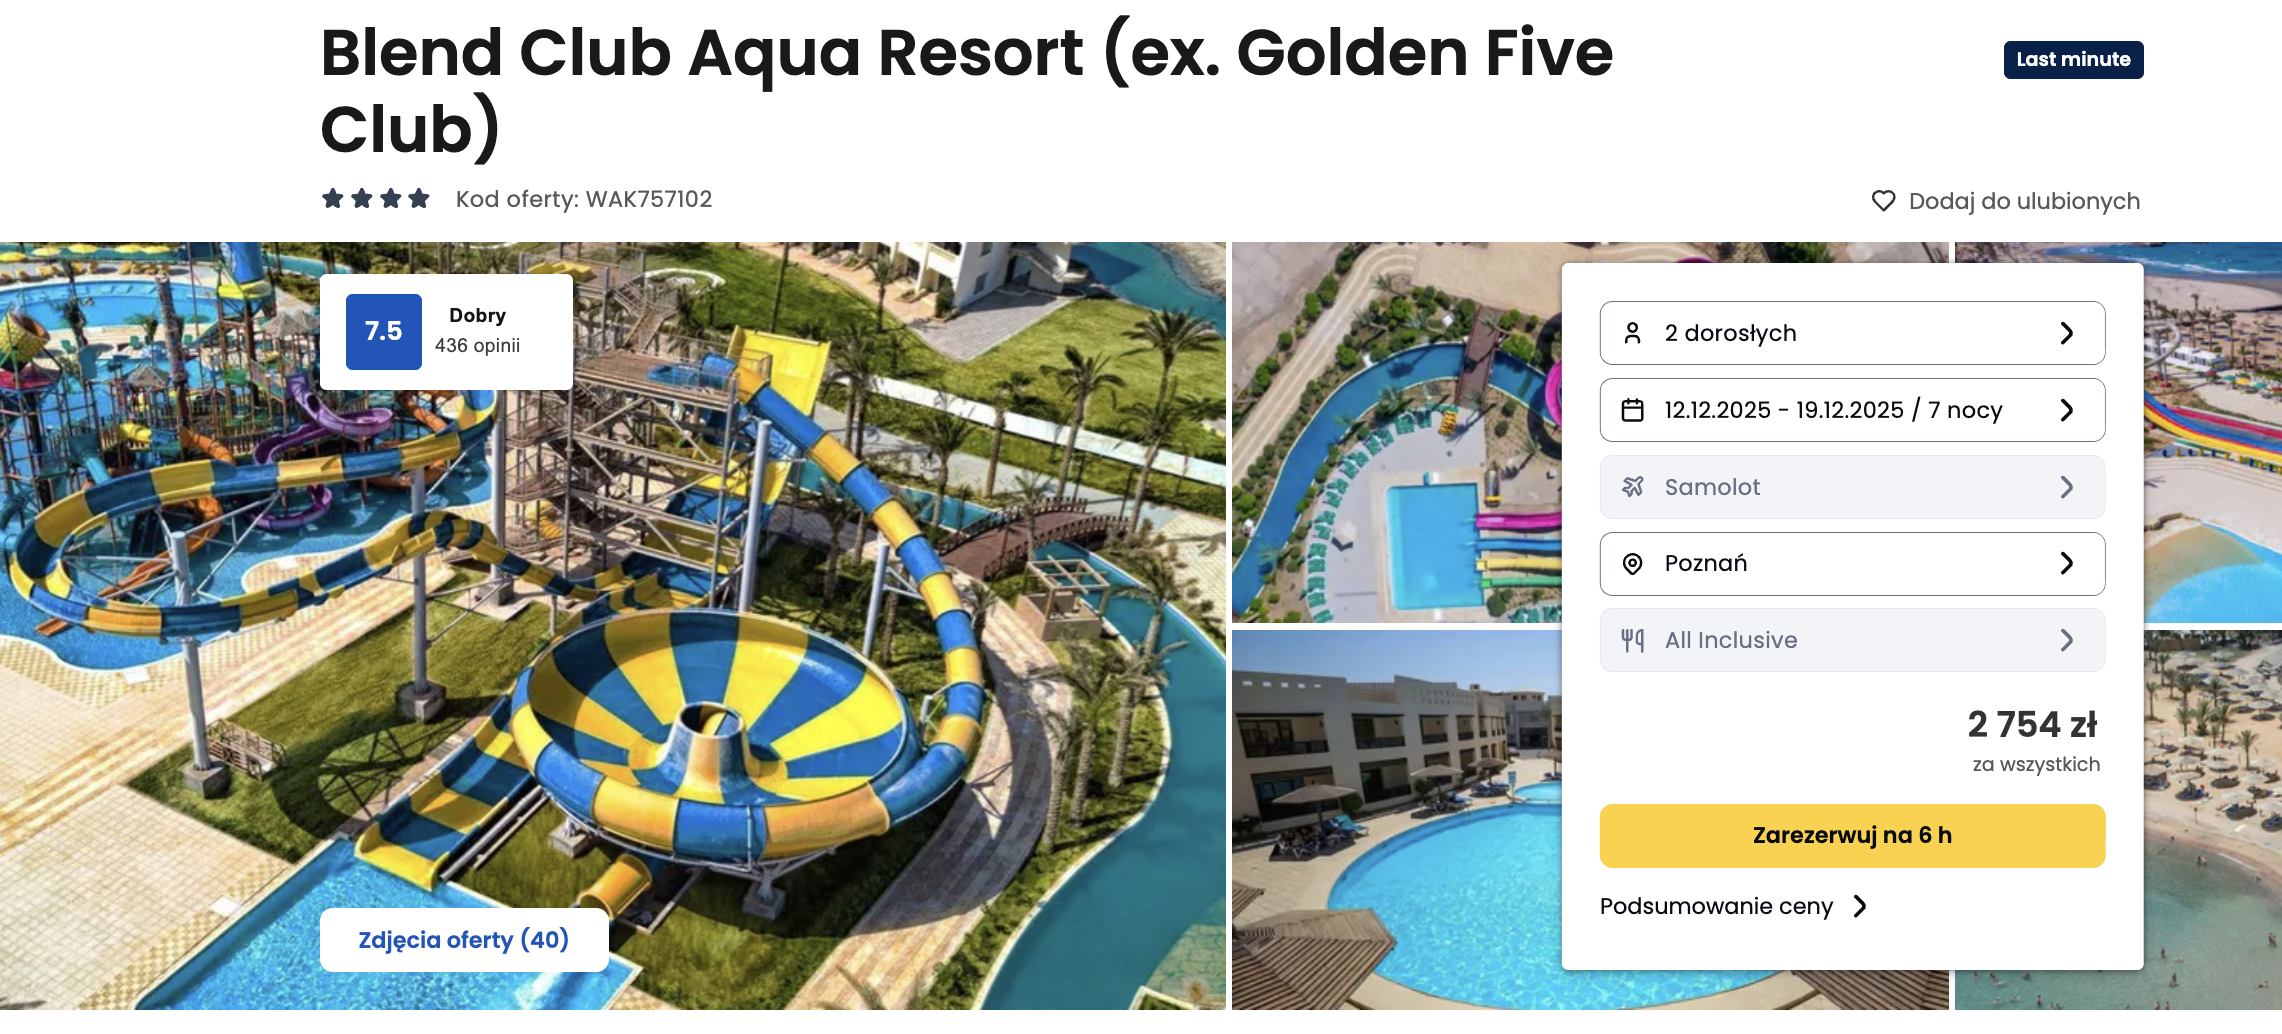The image size is (2282, 1034).
Task: Click the fork and knife meal icon
Action: [x=1632, y=640]
